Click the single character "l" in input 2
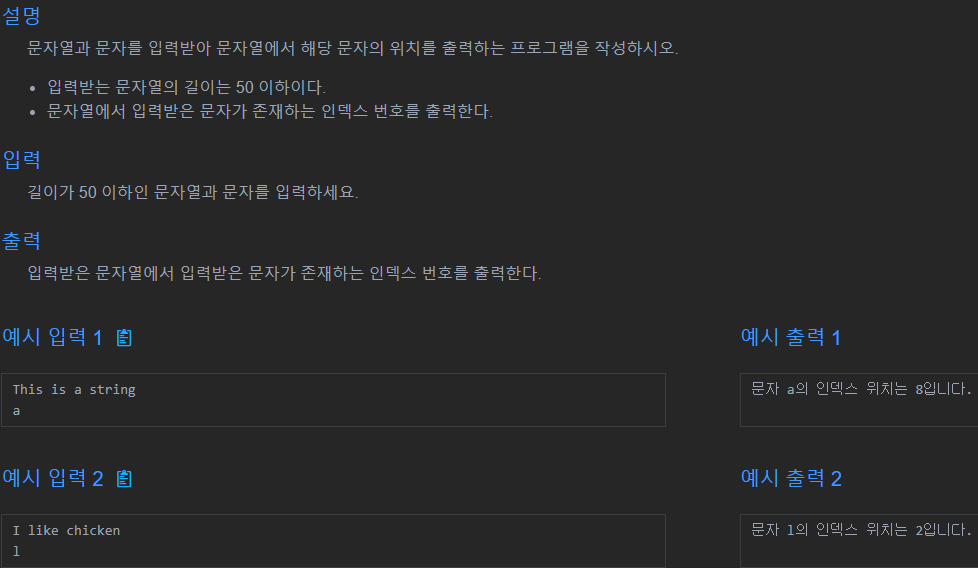 [x=16, y=551]
